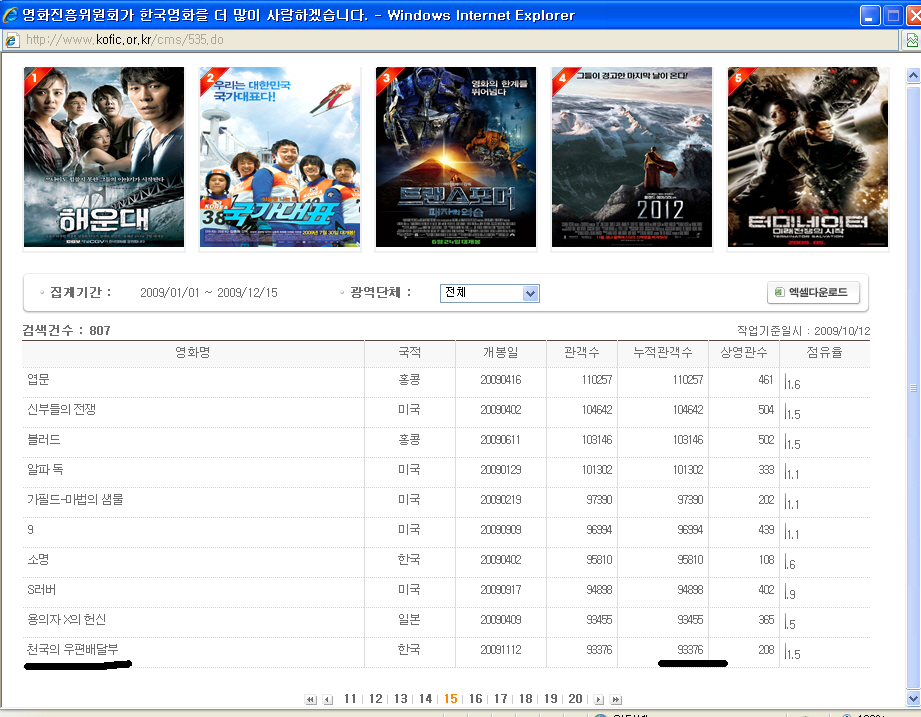Select movie title 엽문
Image resolution: width=921 pixels, height=717 pixels.
coord(38,379)
